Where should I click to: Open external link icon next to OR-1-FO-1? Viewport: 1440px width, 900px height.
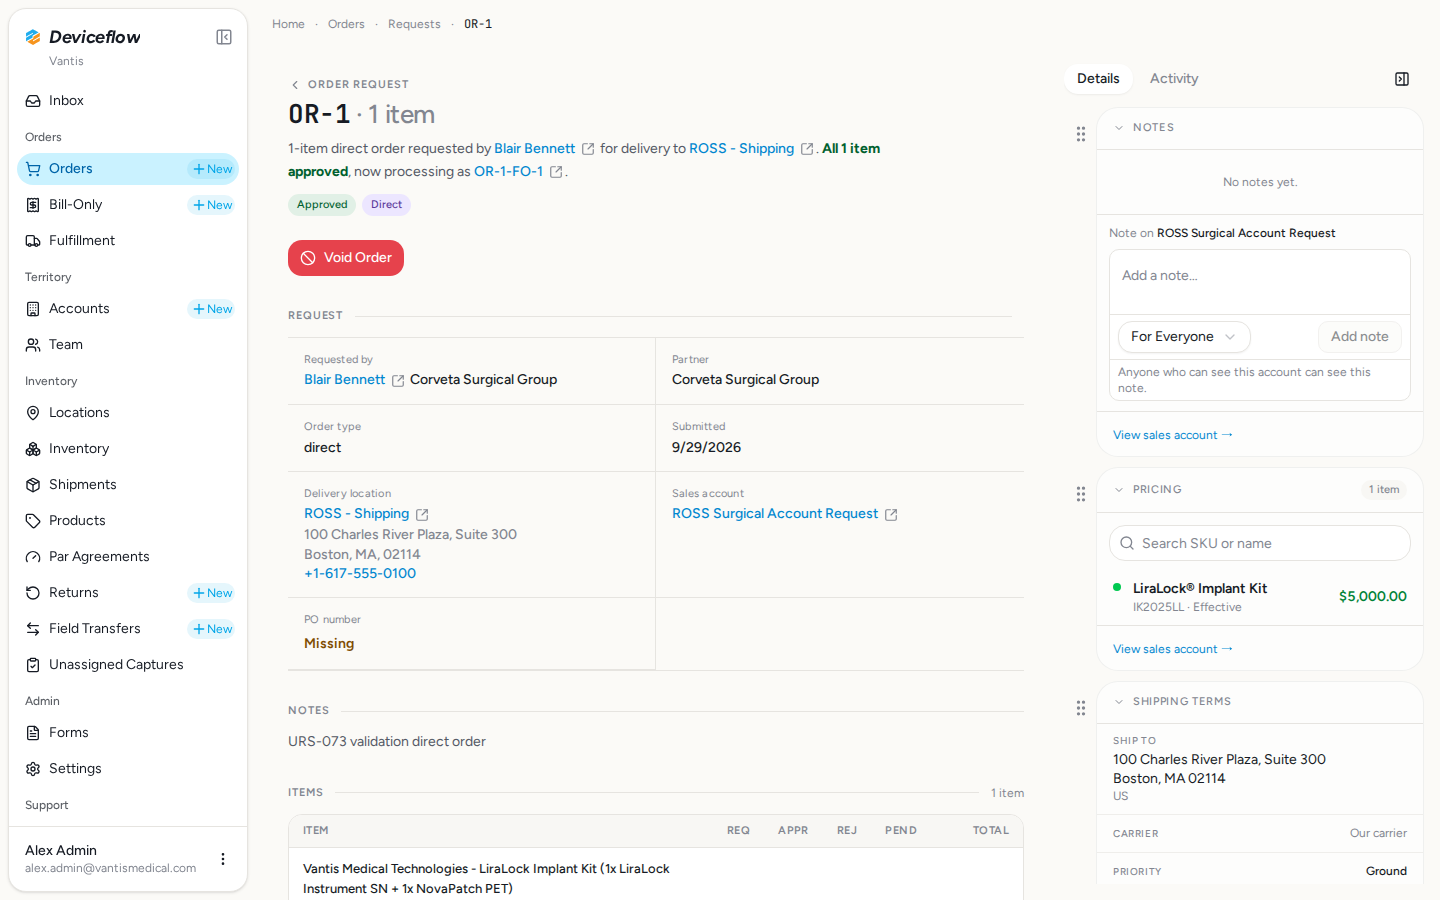pos(556,172)
